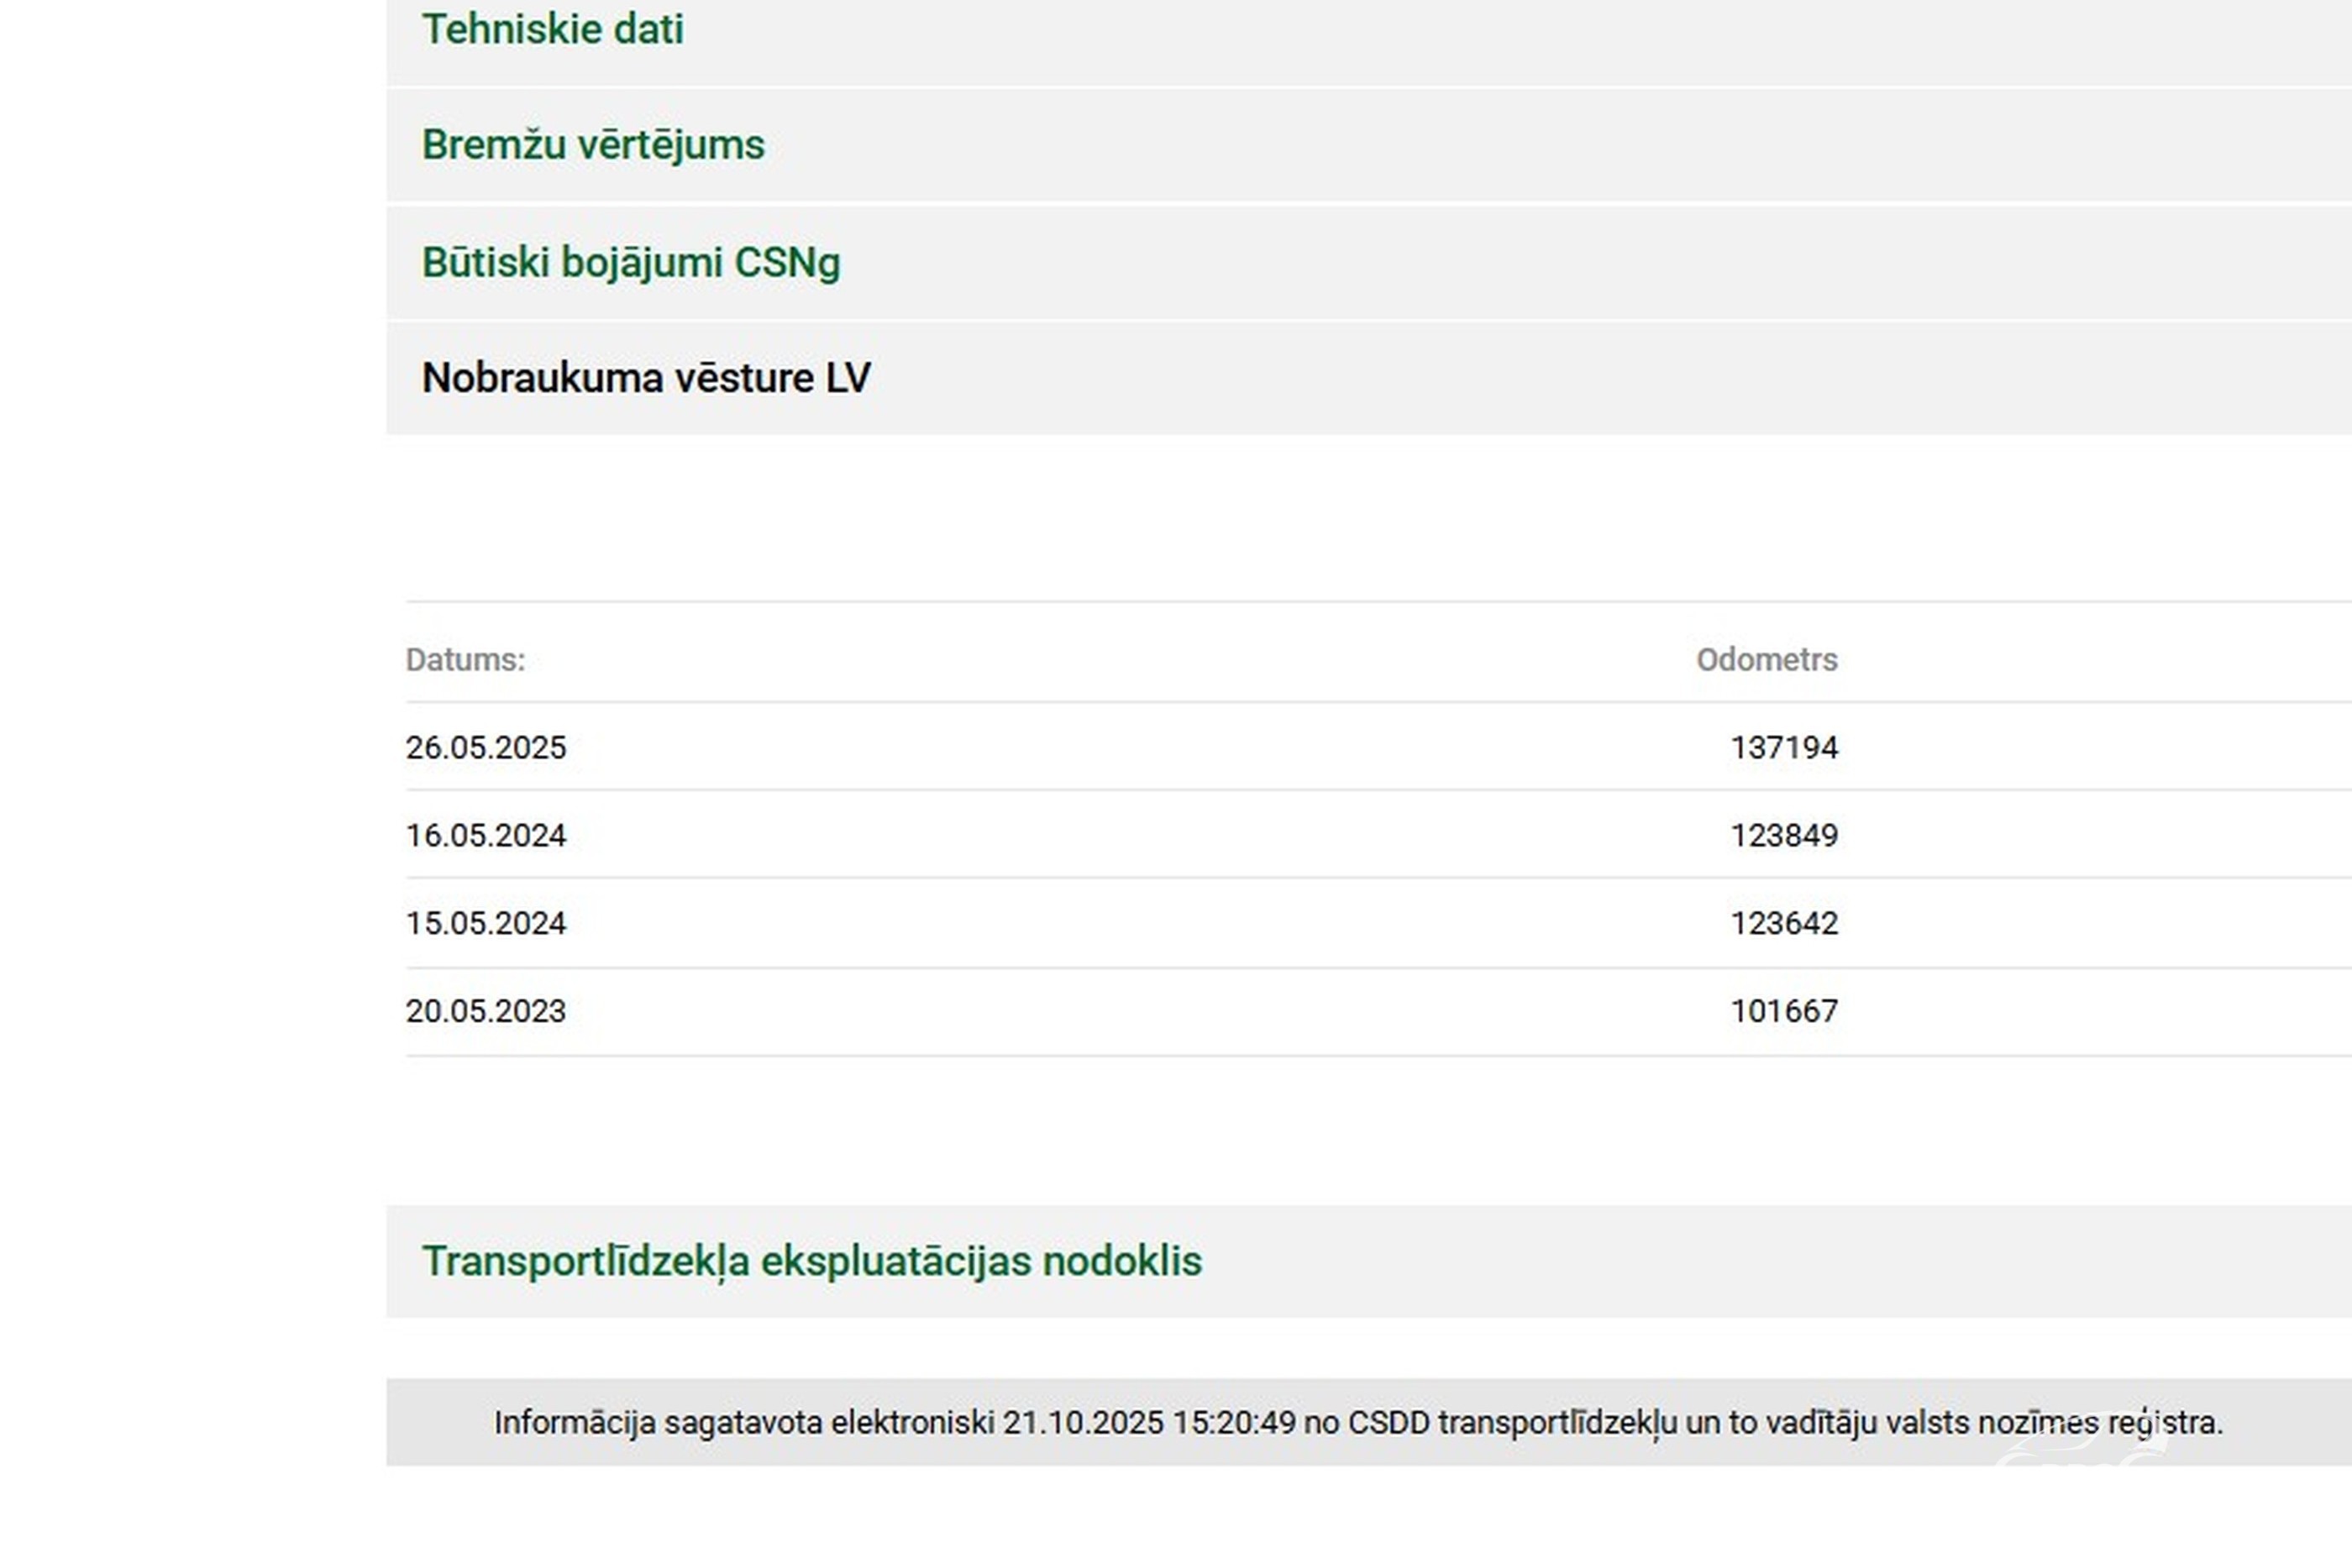
Task: Collapse the Nobraukuma vēsture LV section
Action: click(646, 379)
